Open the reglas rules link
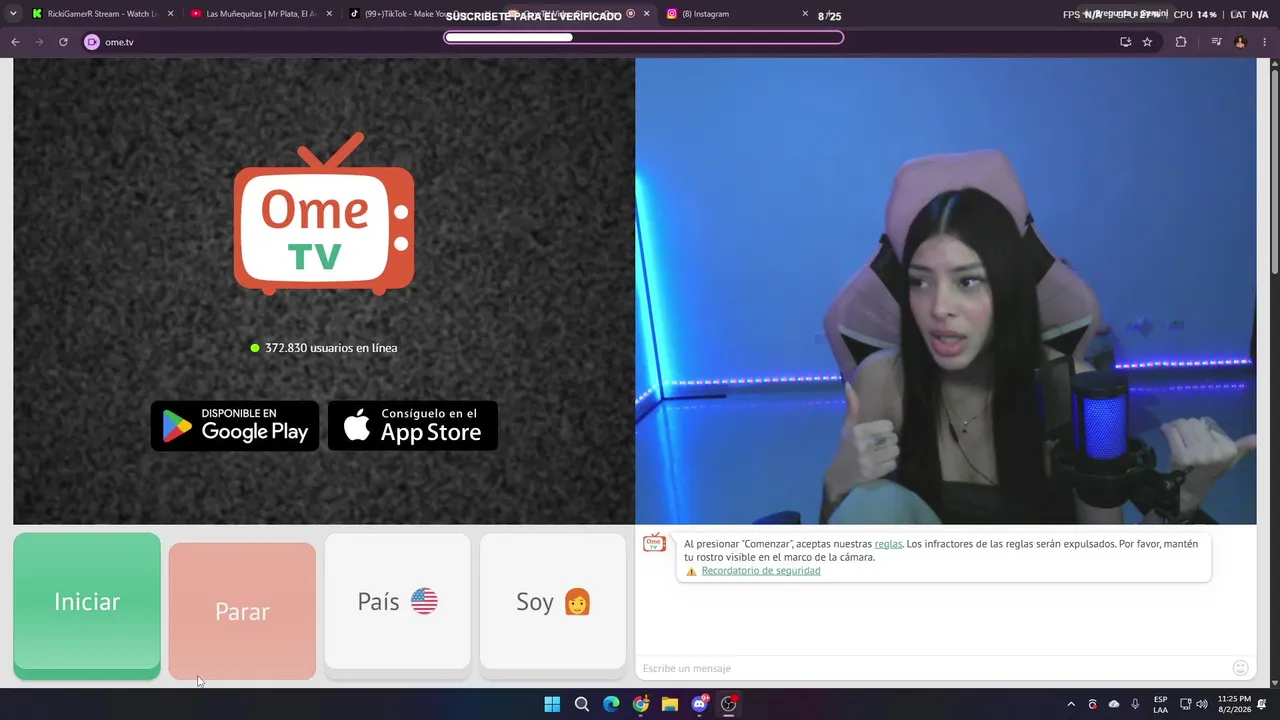Screen dimensions: 1280x720 point(888,544)
